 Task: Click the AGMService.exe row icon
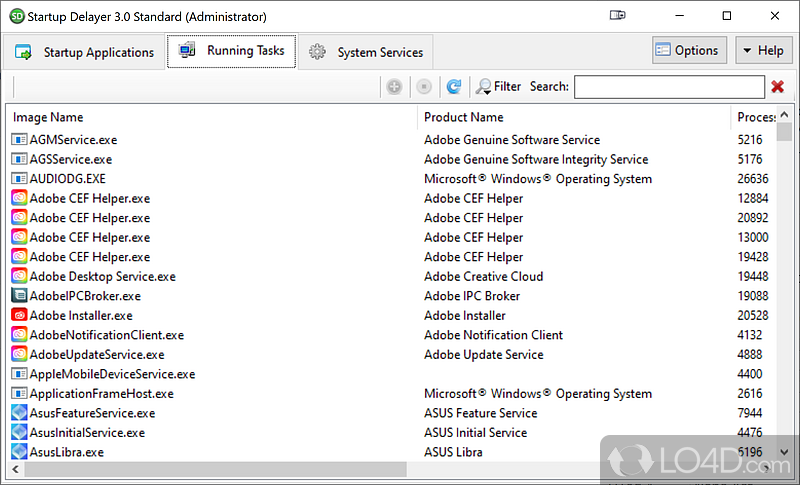19,140
